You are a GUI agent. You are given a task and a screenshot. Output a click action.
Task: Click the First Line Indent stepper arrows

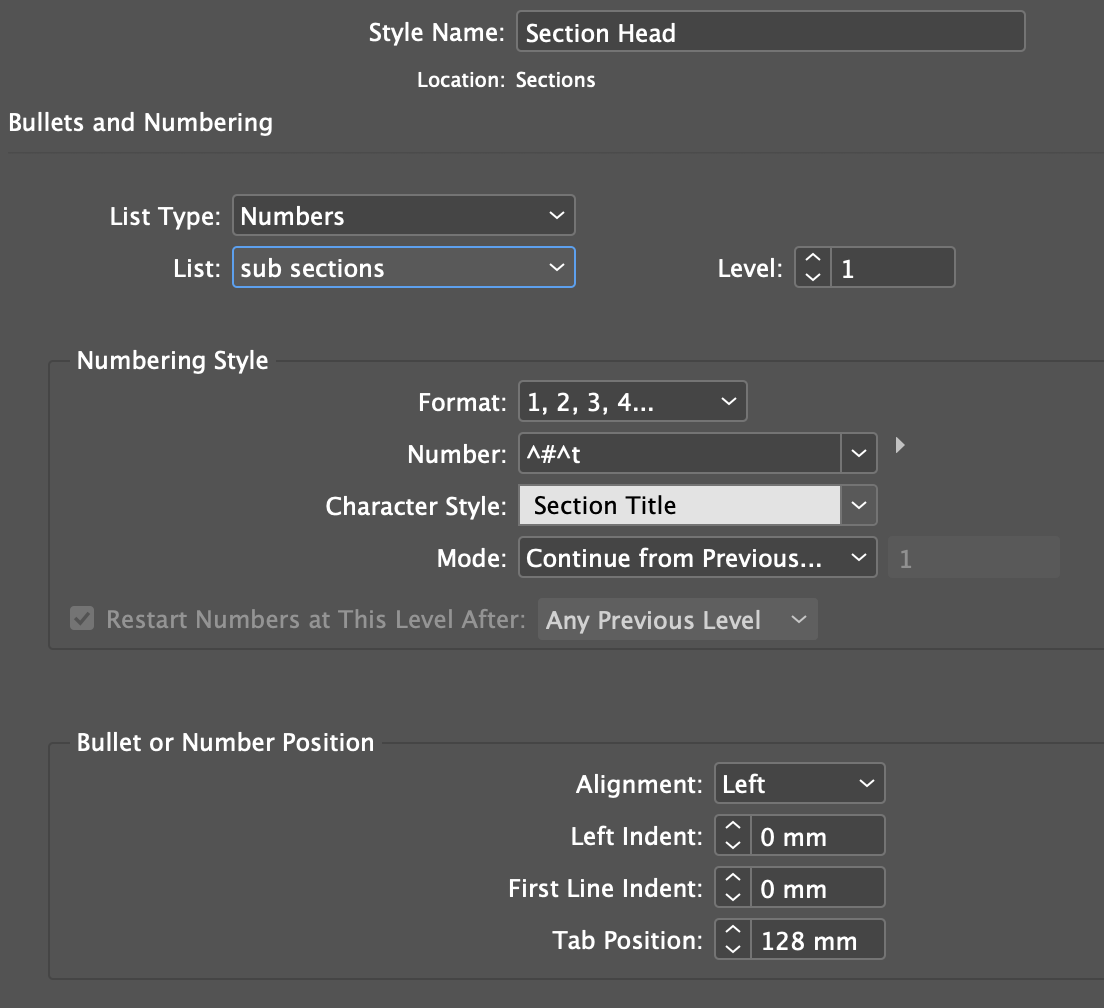733,888
